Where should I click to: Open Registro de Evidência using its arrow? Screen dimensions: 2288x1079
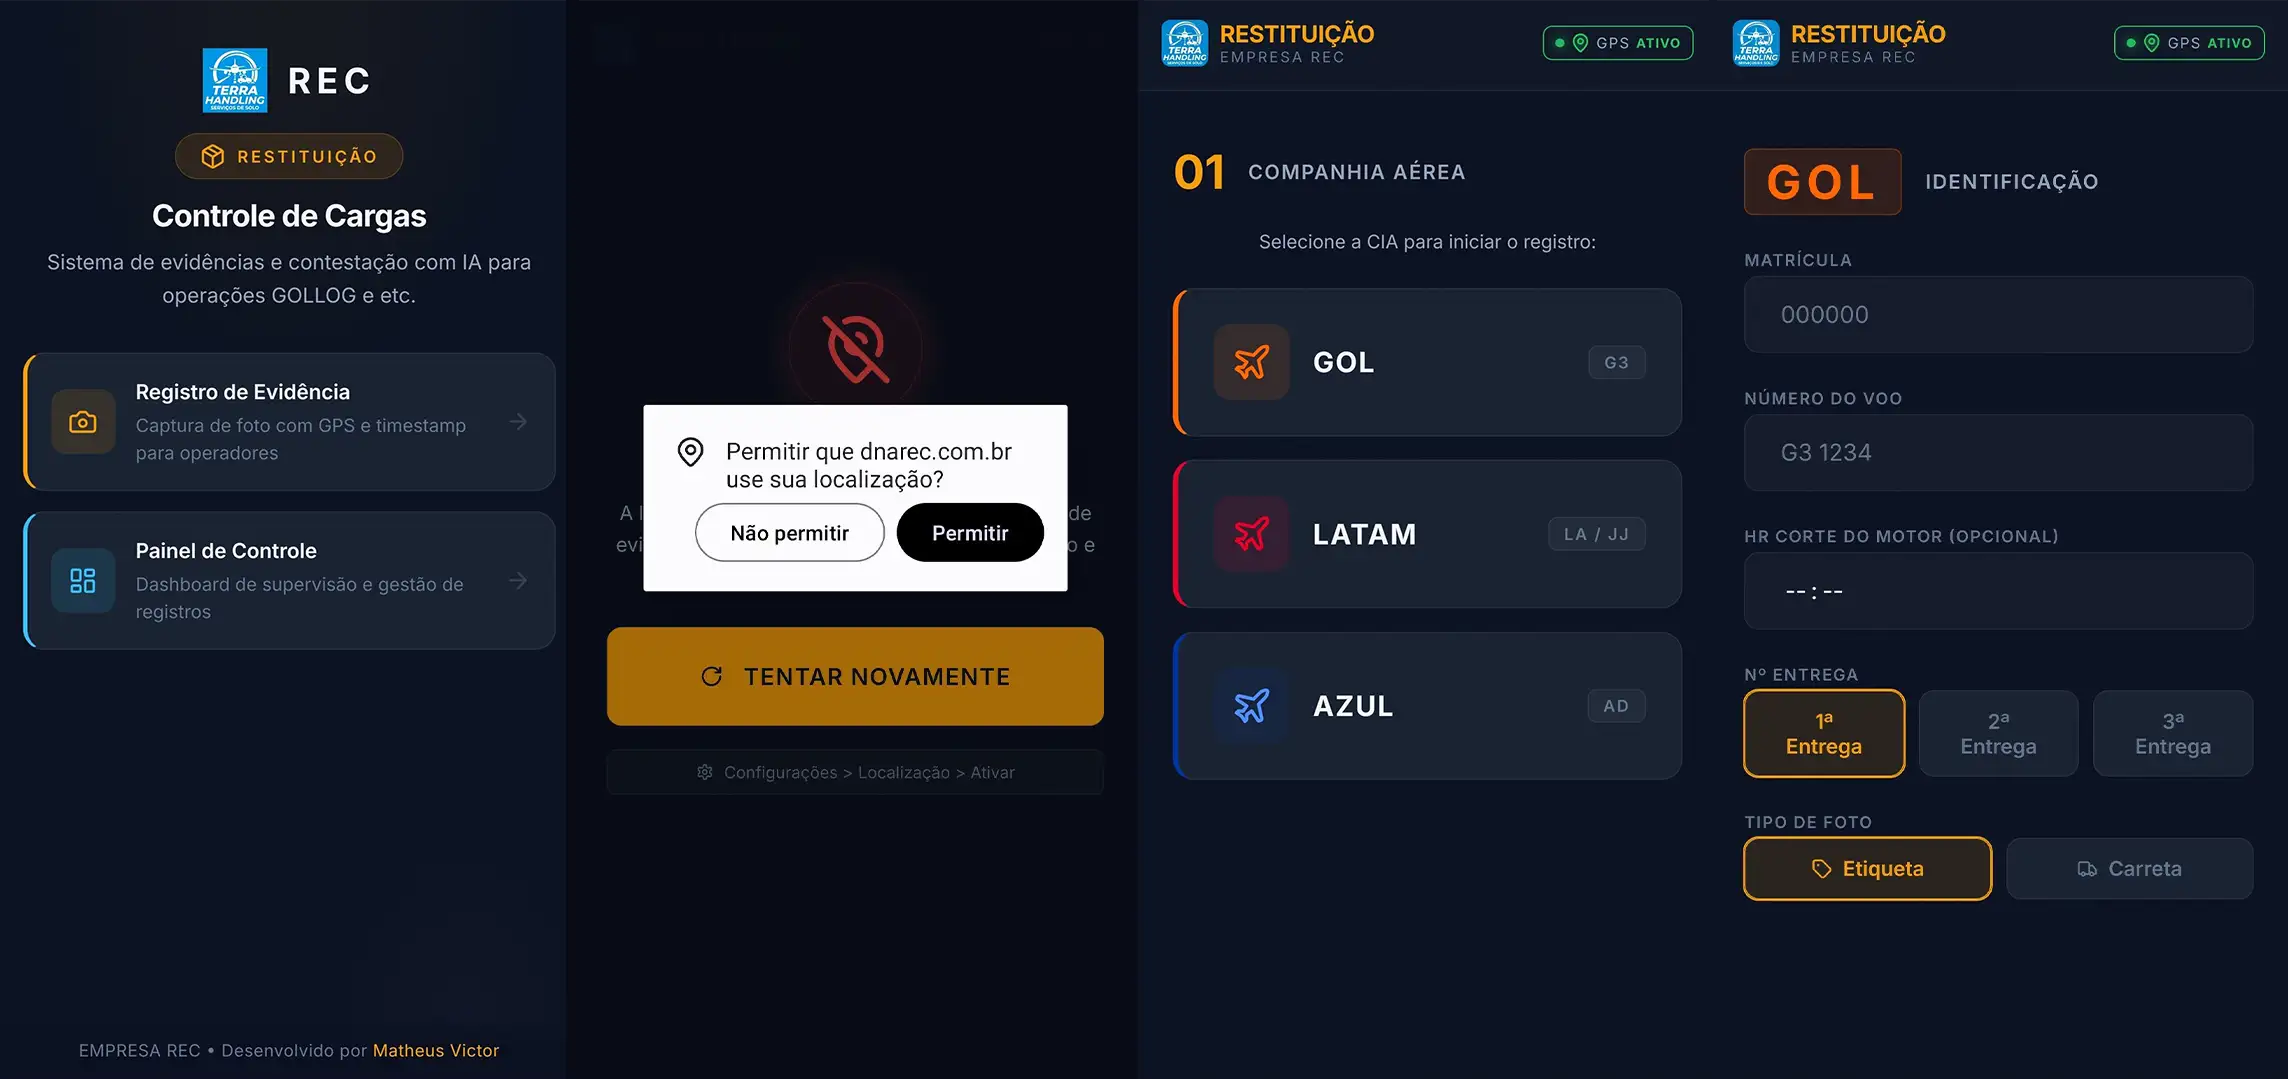(518, 422)
